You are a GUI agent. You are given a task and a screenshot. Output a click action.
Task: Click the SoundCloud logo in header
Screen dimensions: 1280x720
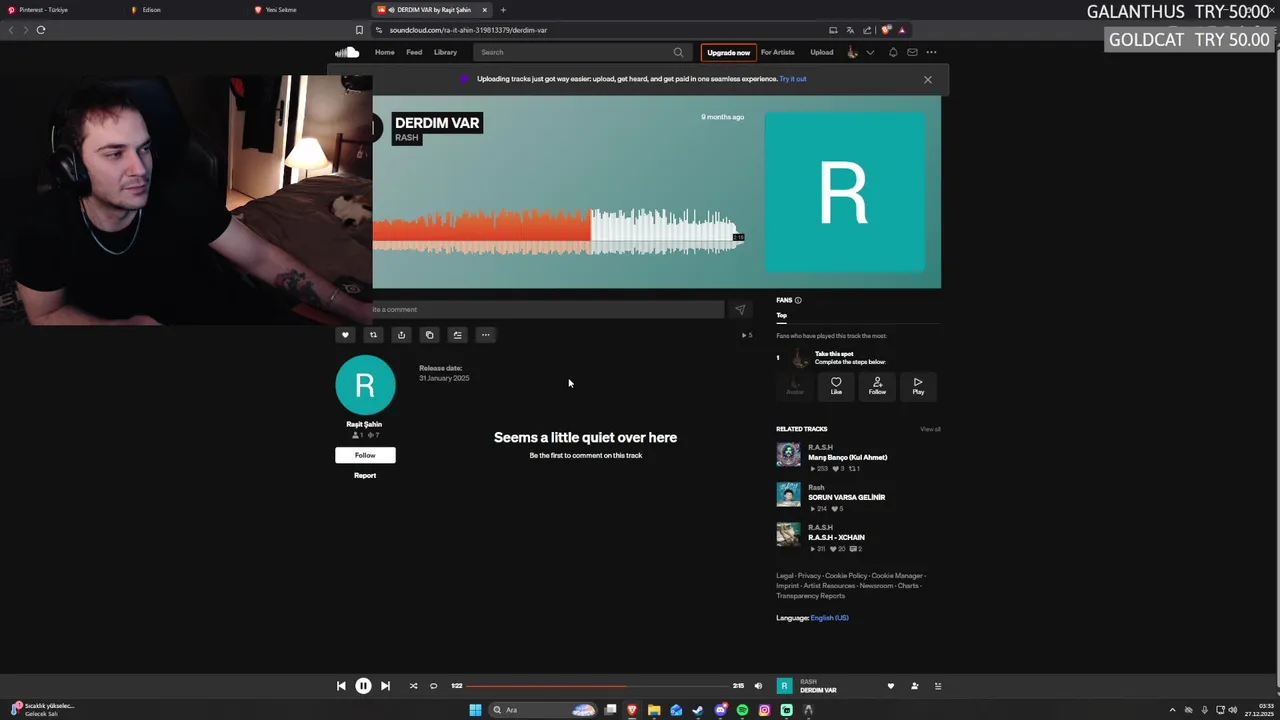point(347,52)
